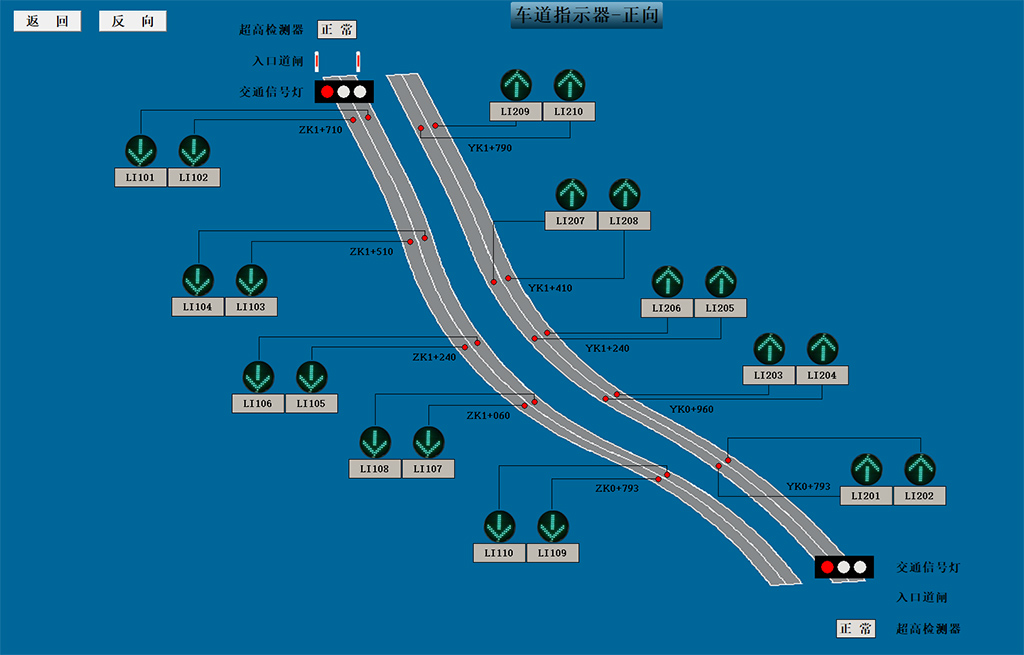This screenshot has height=655, width=1024.
Task: Click the up arrow indicator above LI202
Action: 919,469
